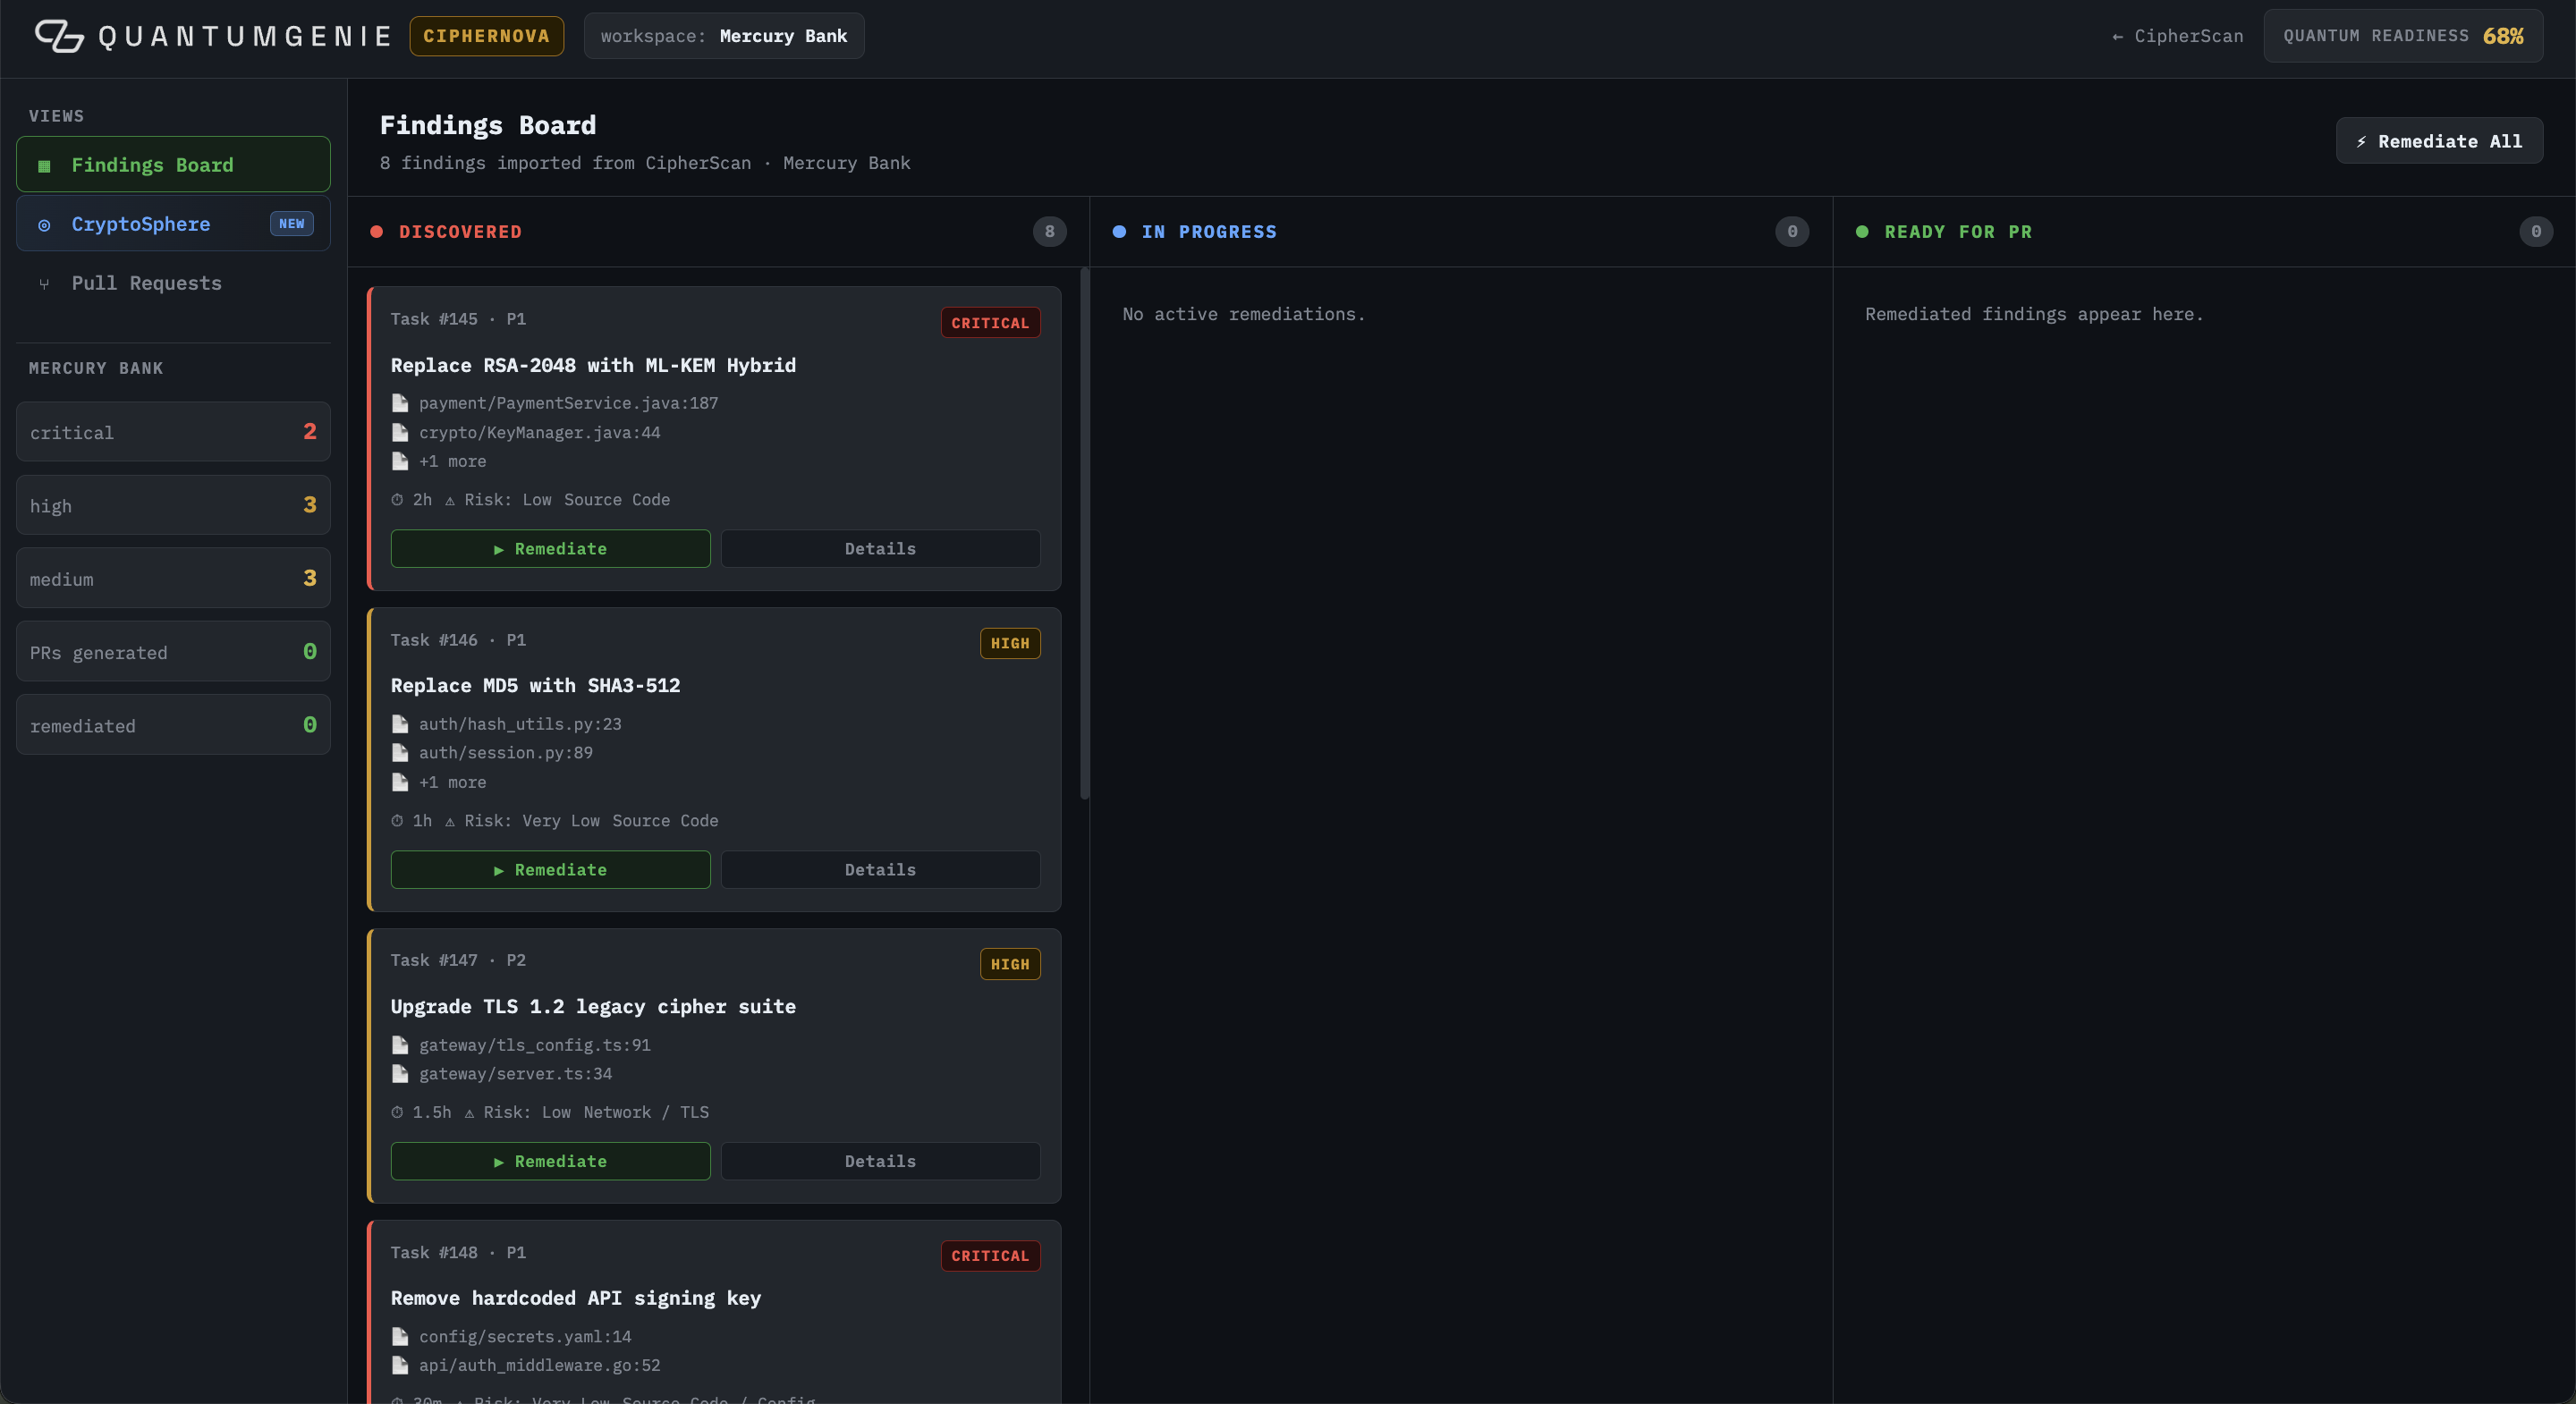The height and width of the screenshot is (1404, 2576).
Task: Click the NEW badge beside CryptoSphere
Action: coord(292,224)
